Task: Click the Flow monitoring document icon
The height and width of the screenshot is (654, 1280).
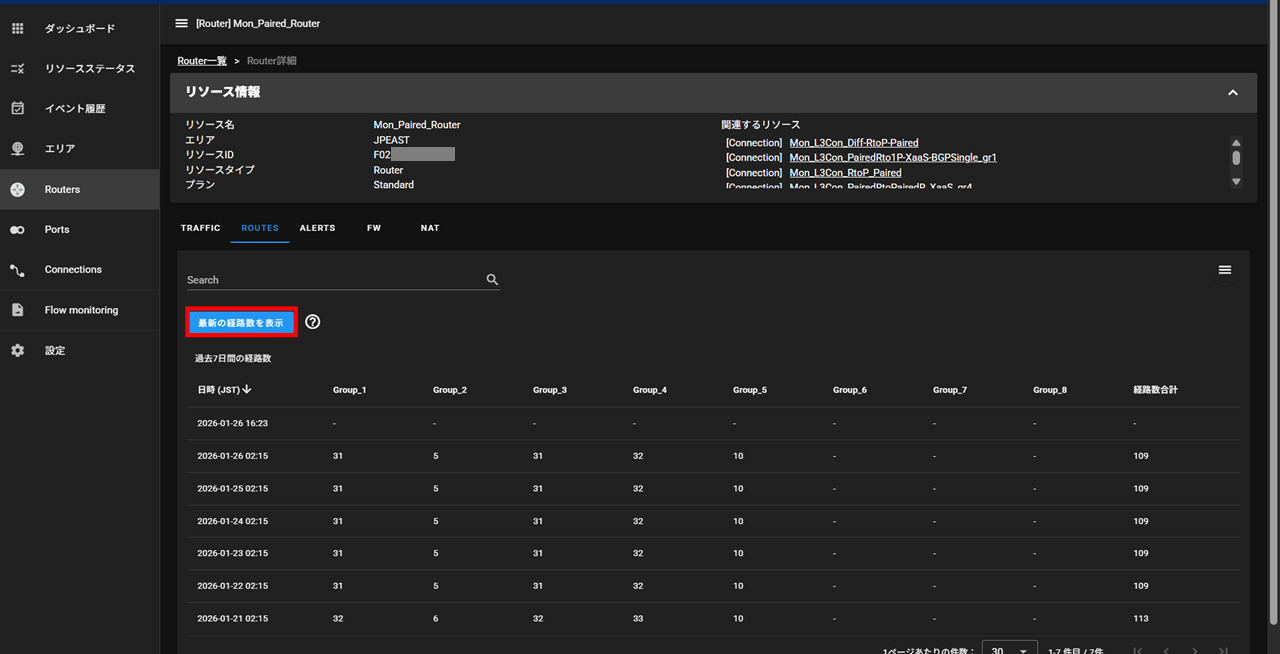Action: (17, 310)
